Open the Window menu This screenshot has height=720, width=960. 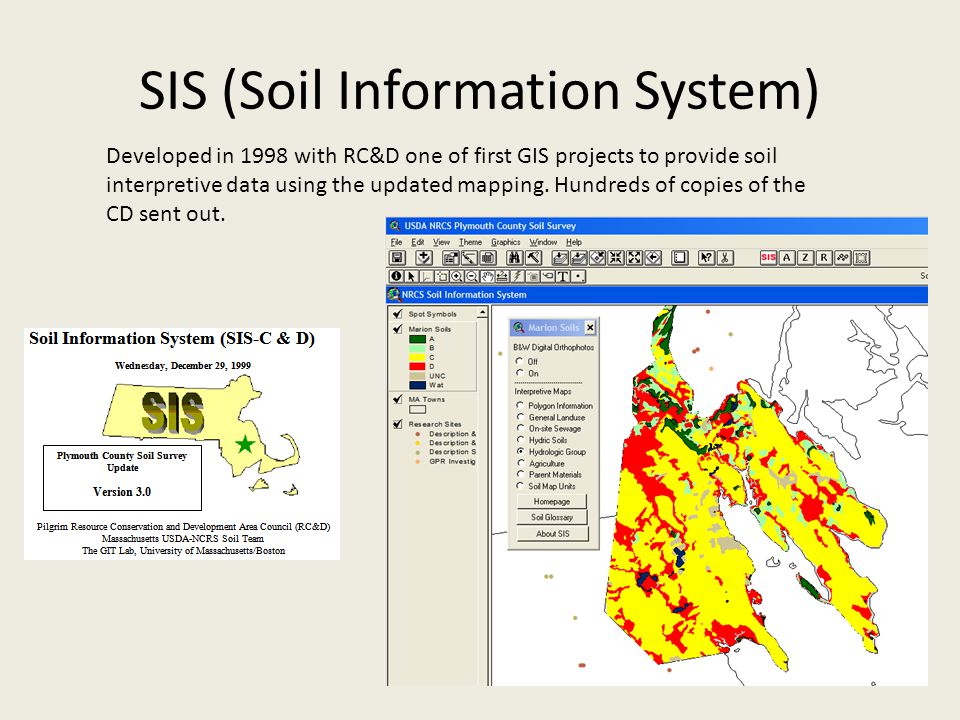coord(543,242)
